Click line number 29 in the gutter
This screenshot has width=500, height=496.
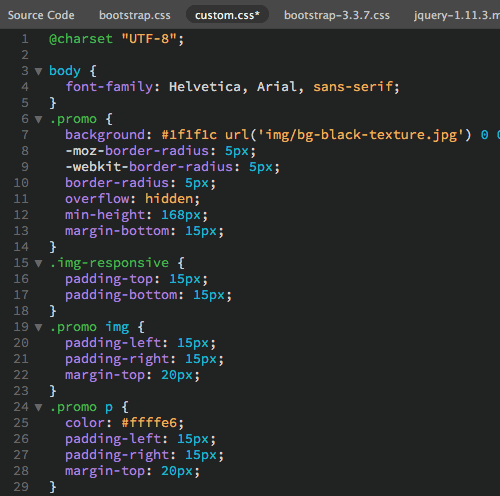tap(21, 487)
